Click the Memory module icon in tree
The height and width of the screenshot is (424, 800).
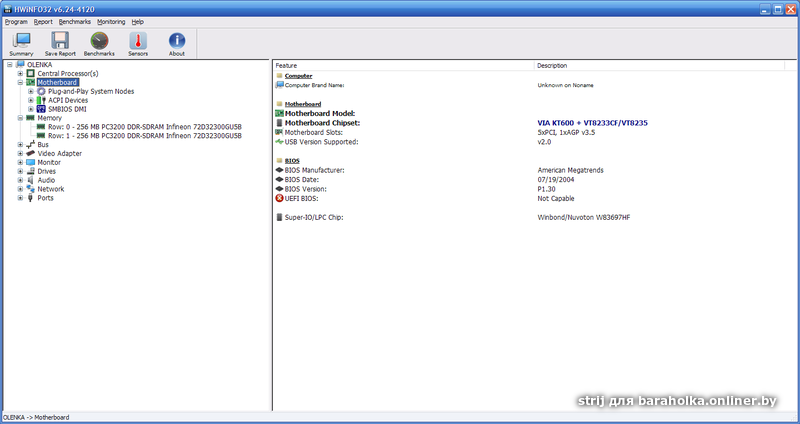(31, 118)
